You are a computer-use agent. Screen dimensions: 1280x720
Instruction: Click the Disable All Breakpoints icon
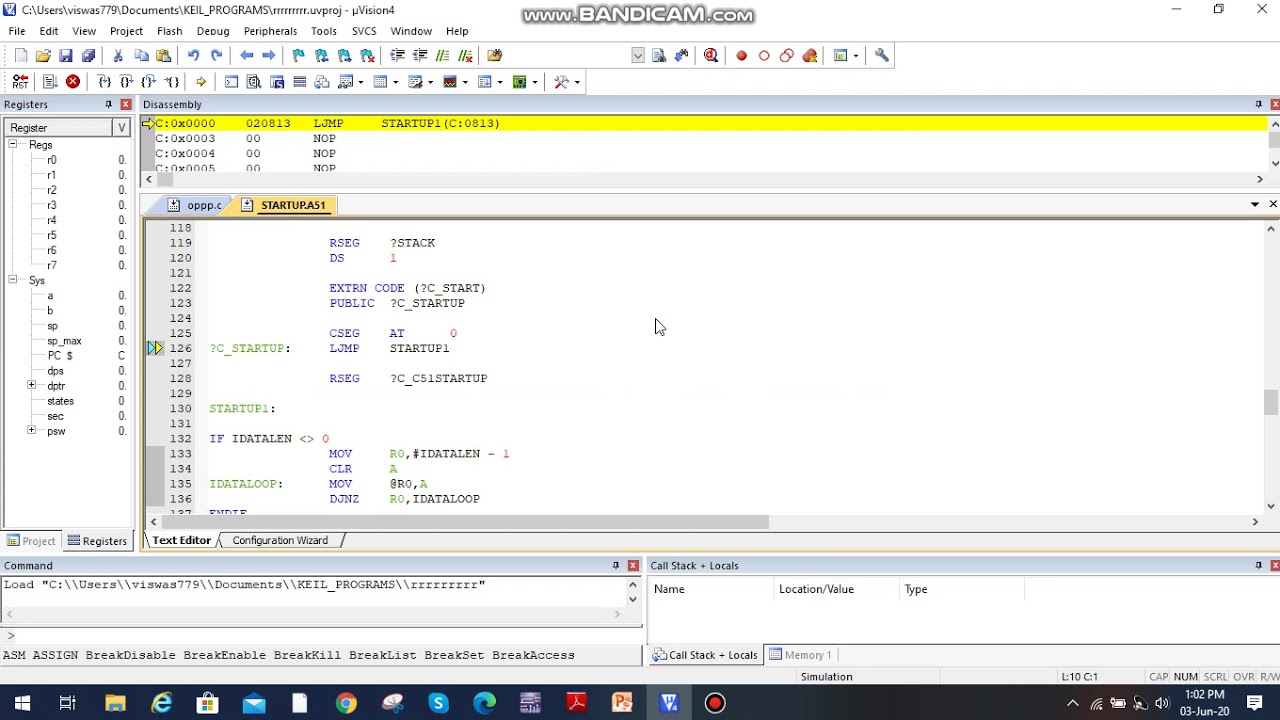click(x=787, y=56)
